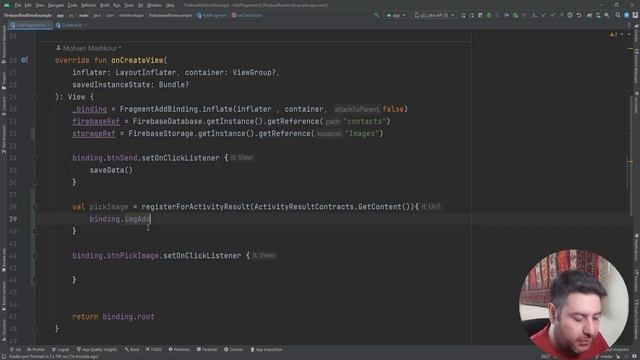Switch to the Contacts.kt editor tab
Screen dimensions: 640x360
pyautogui.click(x=71, y=25)
